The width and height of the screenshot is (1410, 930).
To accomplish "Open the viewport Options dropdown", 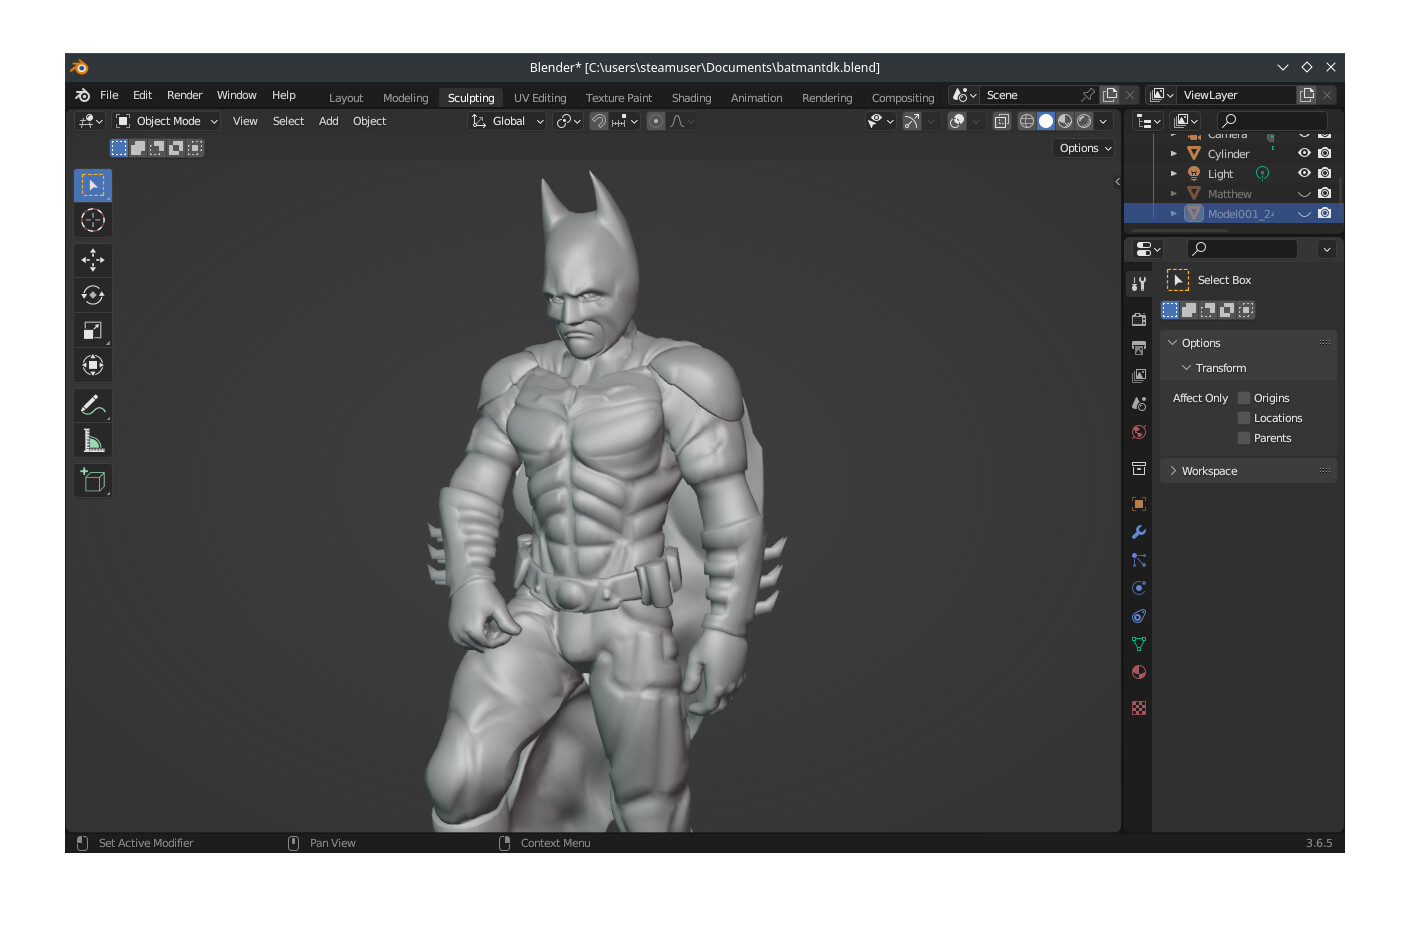I will click(1085, 148).
